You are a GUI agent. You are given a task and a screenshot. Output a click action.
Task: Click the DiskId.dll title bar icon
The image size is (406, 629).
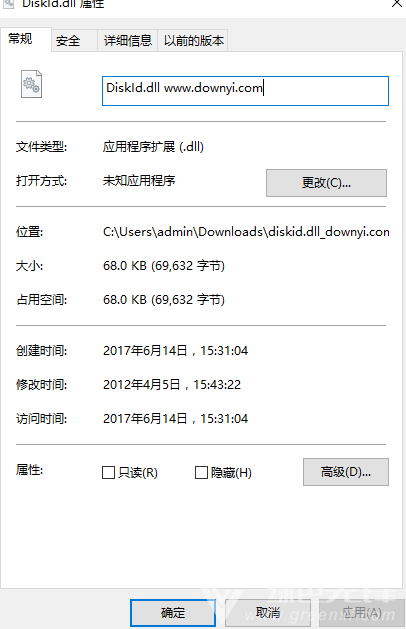click(x=8, y=4)
